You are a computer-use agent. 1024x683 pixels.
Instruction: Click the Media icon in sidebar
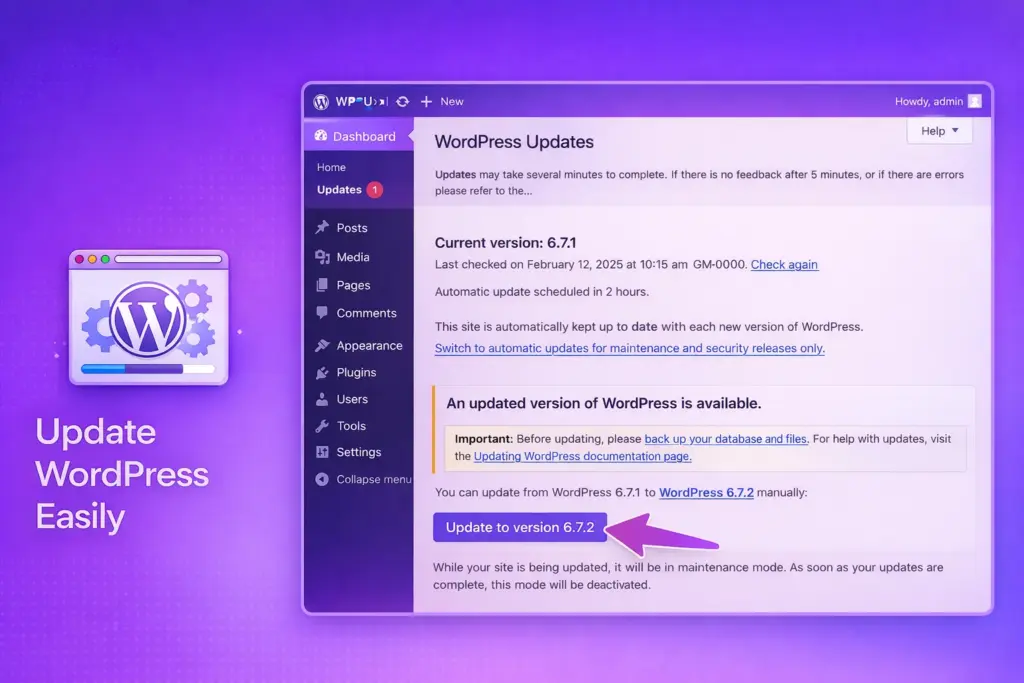322,257
